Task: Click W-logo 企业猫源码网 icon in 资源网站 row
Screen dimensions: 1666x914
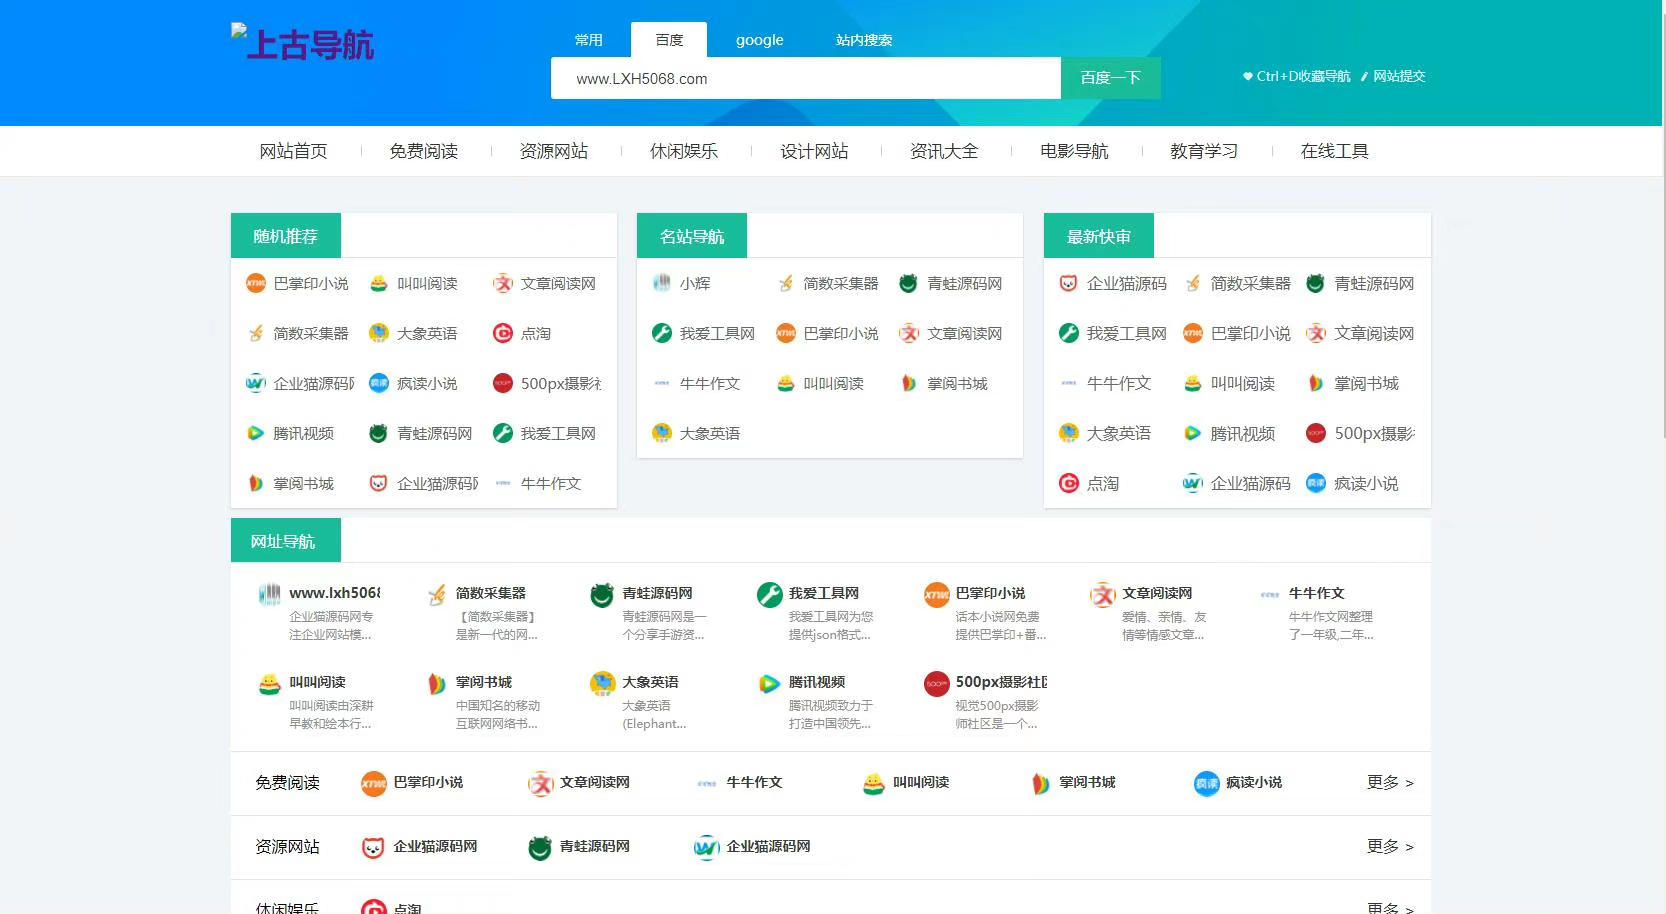Action: pyautogui.click(x=707, y=848)
